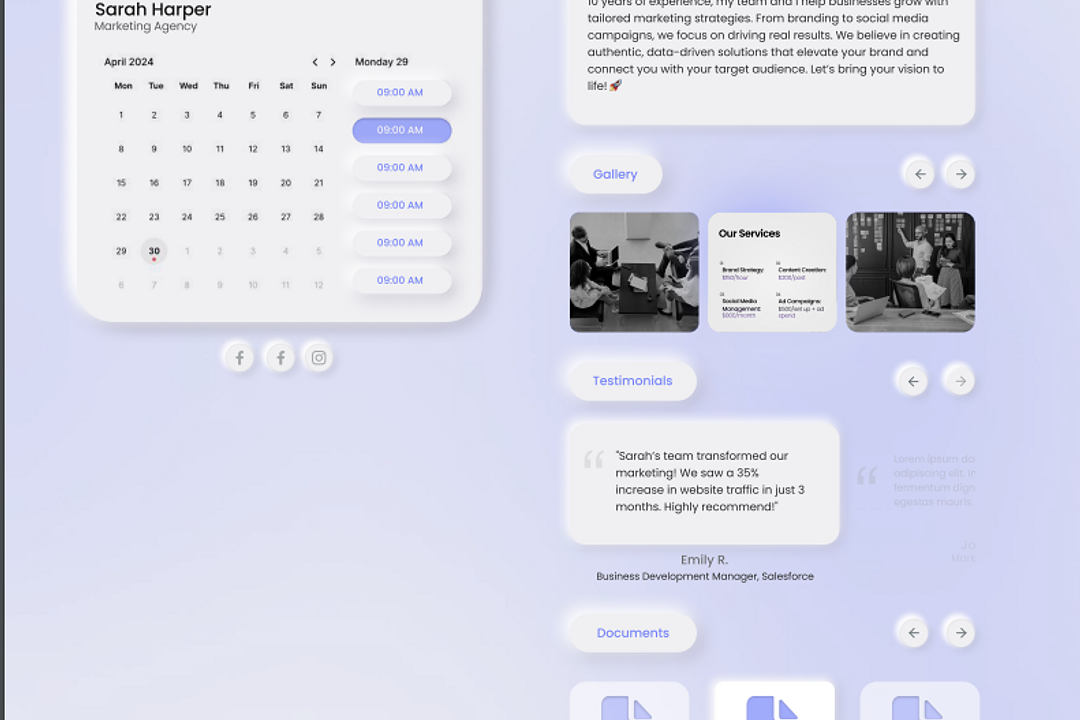Open the Instagram social profile icon
Image resolution: width=1080 pixels, height=720 pixels.
[x=319, y=358]
